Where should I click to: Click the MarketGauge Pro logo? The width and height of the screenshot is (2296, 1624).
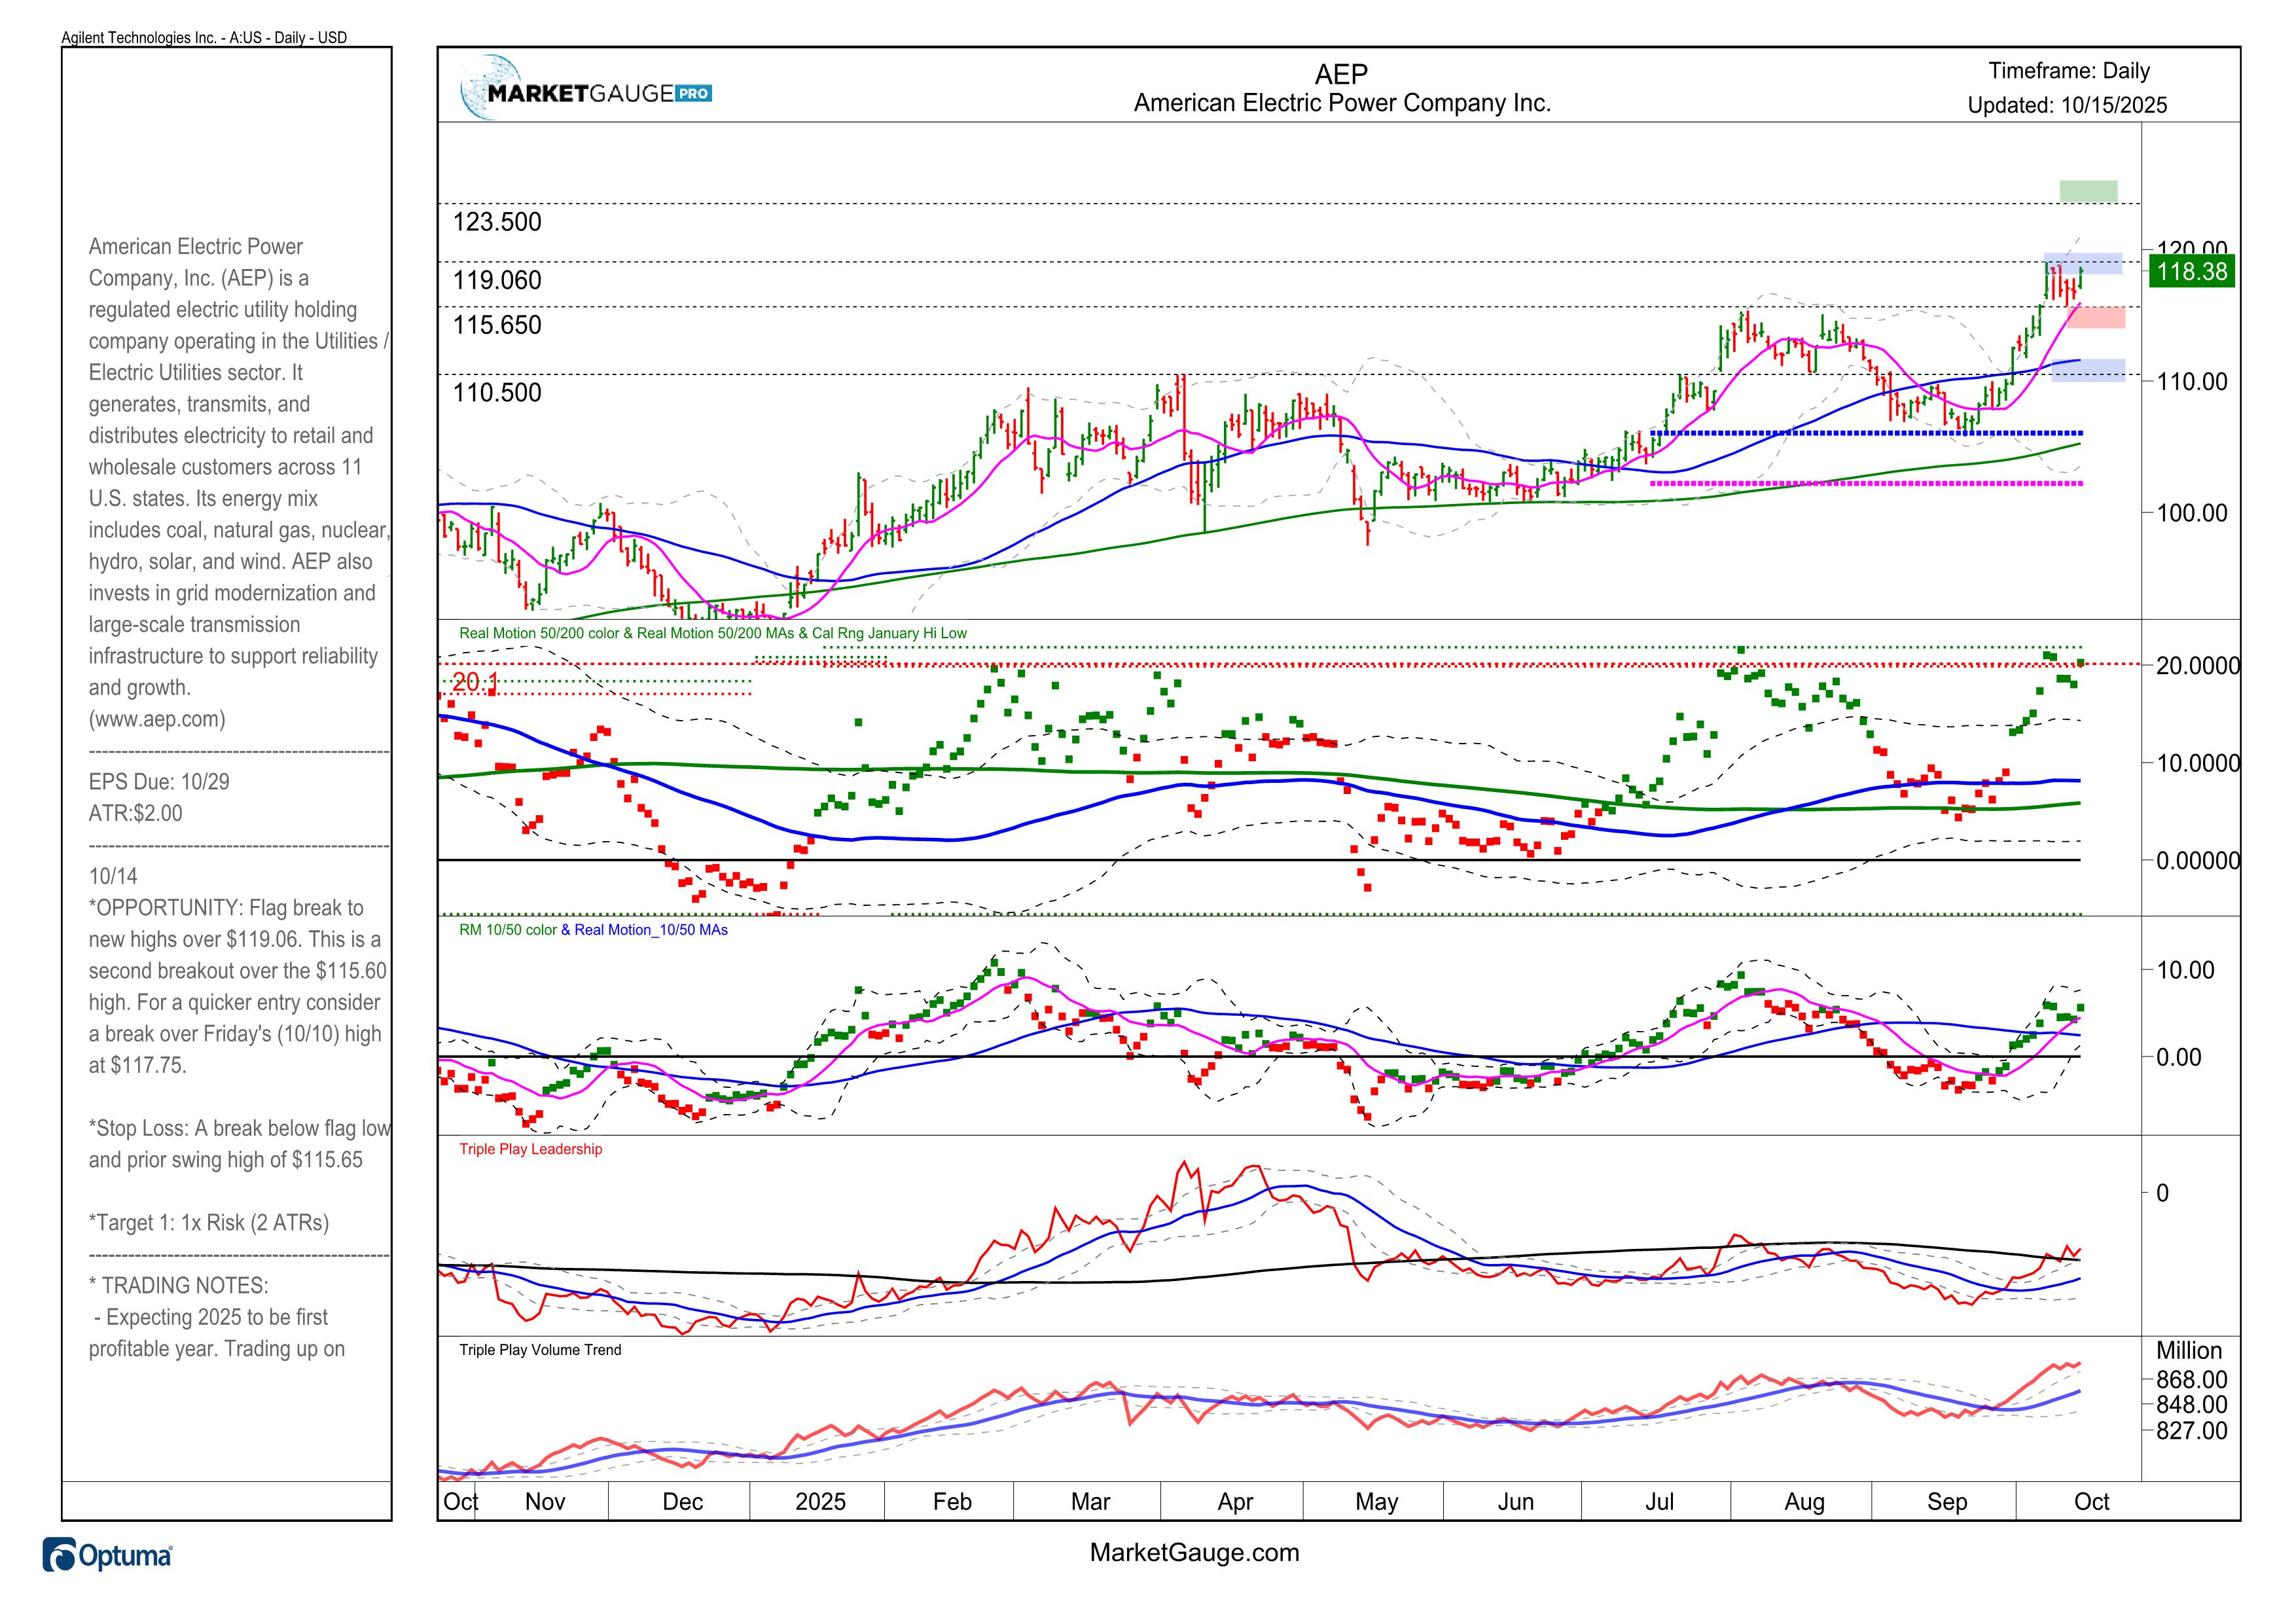click(x=587, y=92)
